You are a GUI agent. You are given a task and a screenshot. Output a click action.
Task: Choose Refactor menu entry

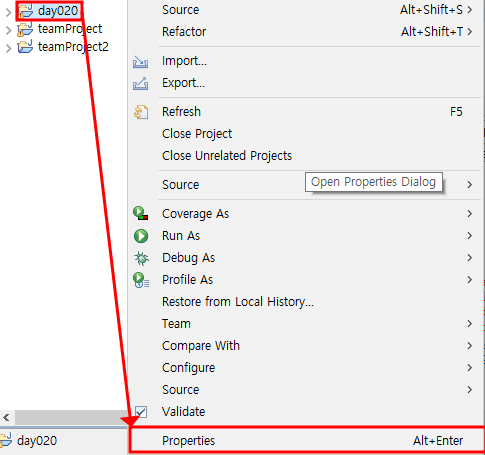tap(306, 32)
